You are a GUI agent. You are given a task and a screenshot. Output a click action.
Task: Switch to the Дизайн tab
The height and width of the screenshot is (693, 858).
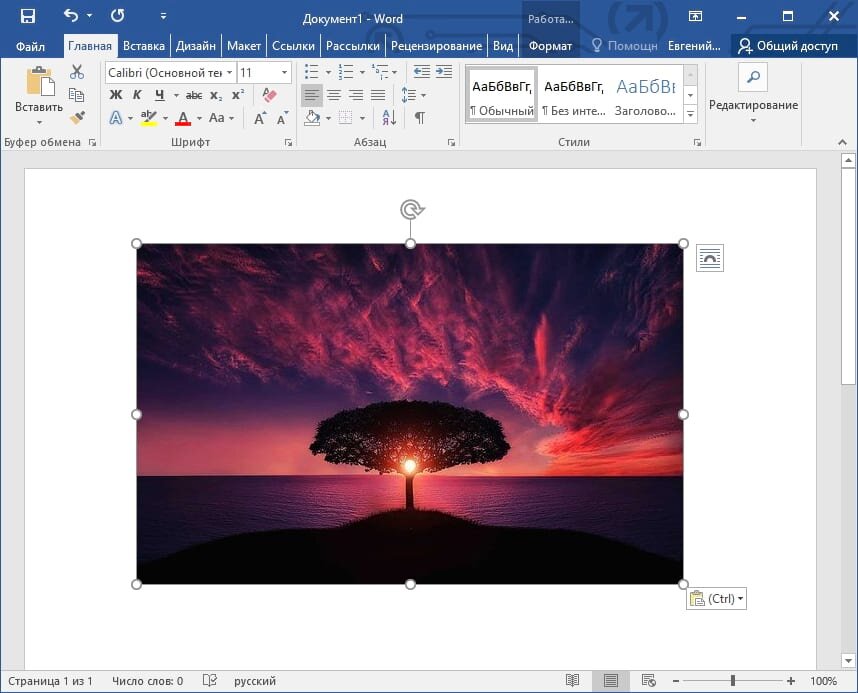(195, 46)
